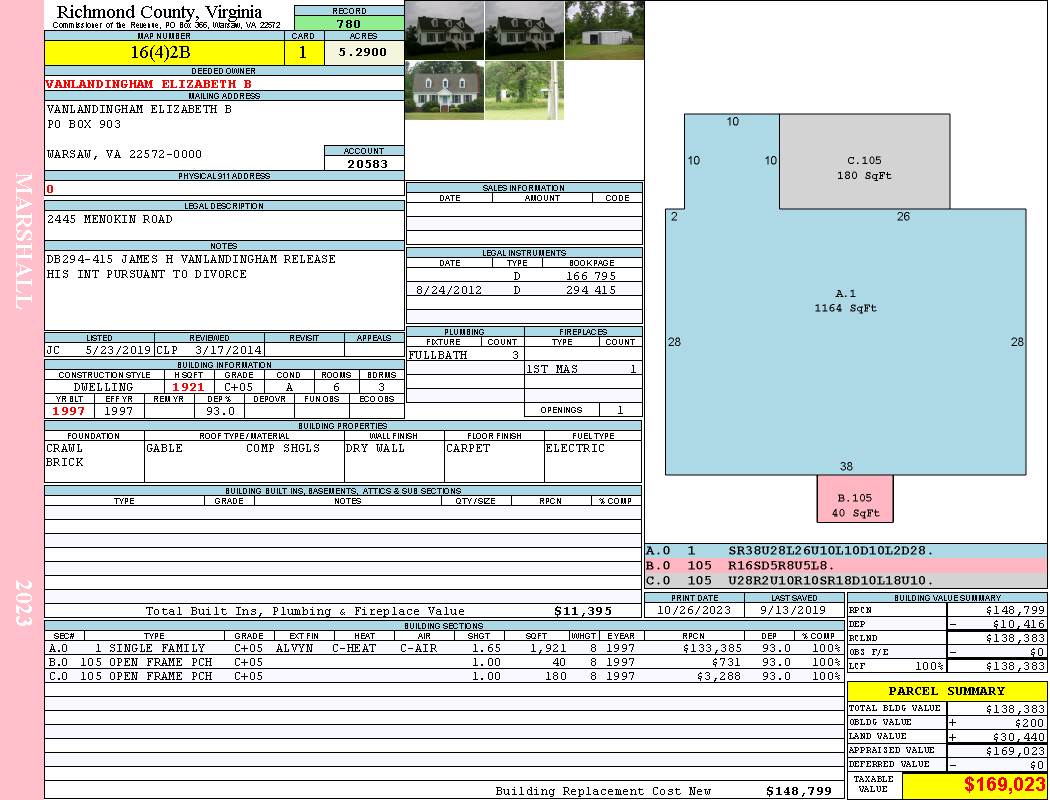Select exterior finish ALVYN
1050x800 pixels.
pos(295,648)
